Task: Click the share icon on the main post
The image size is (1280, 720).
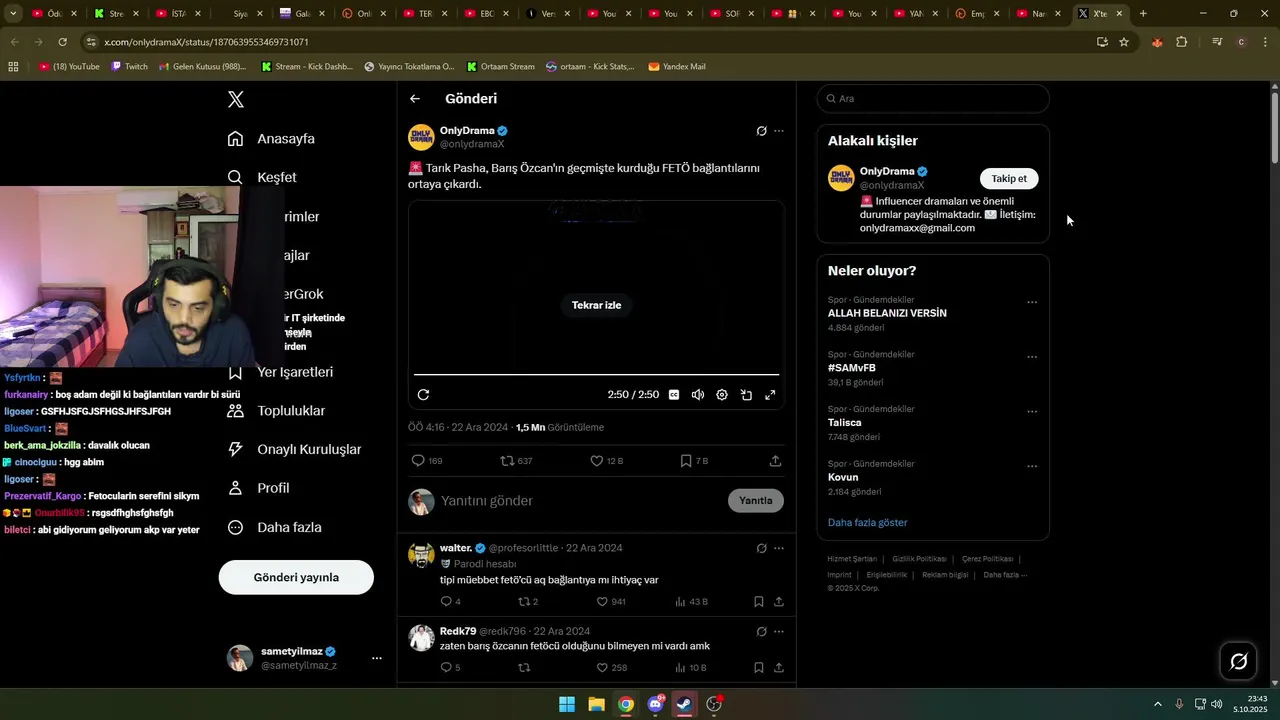Action: (x=775, y=461)
